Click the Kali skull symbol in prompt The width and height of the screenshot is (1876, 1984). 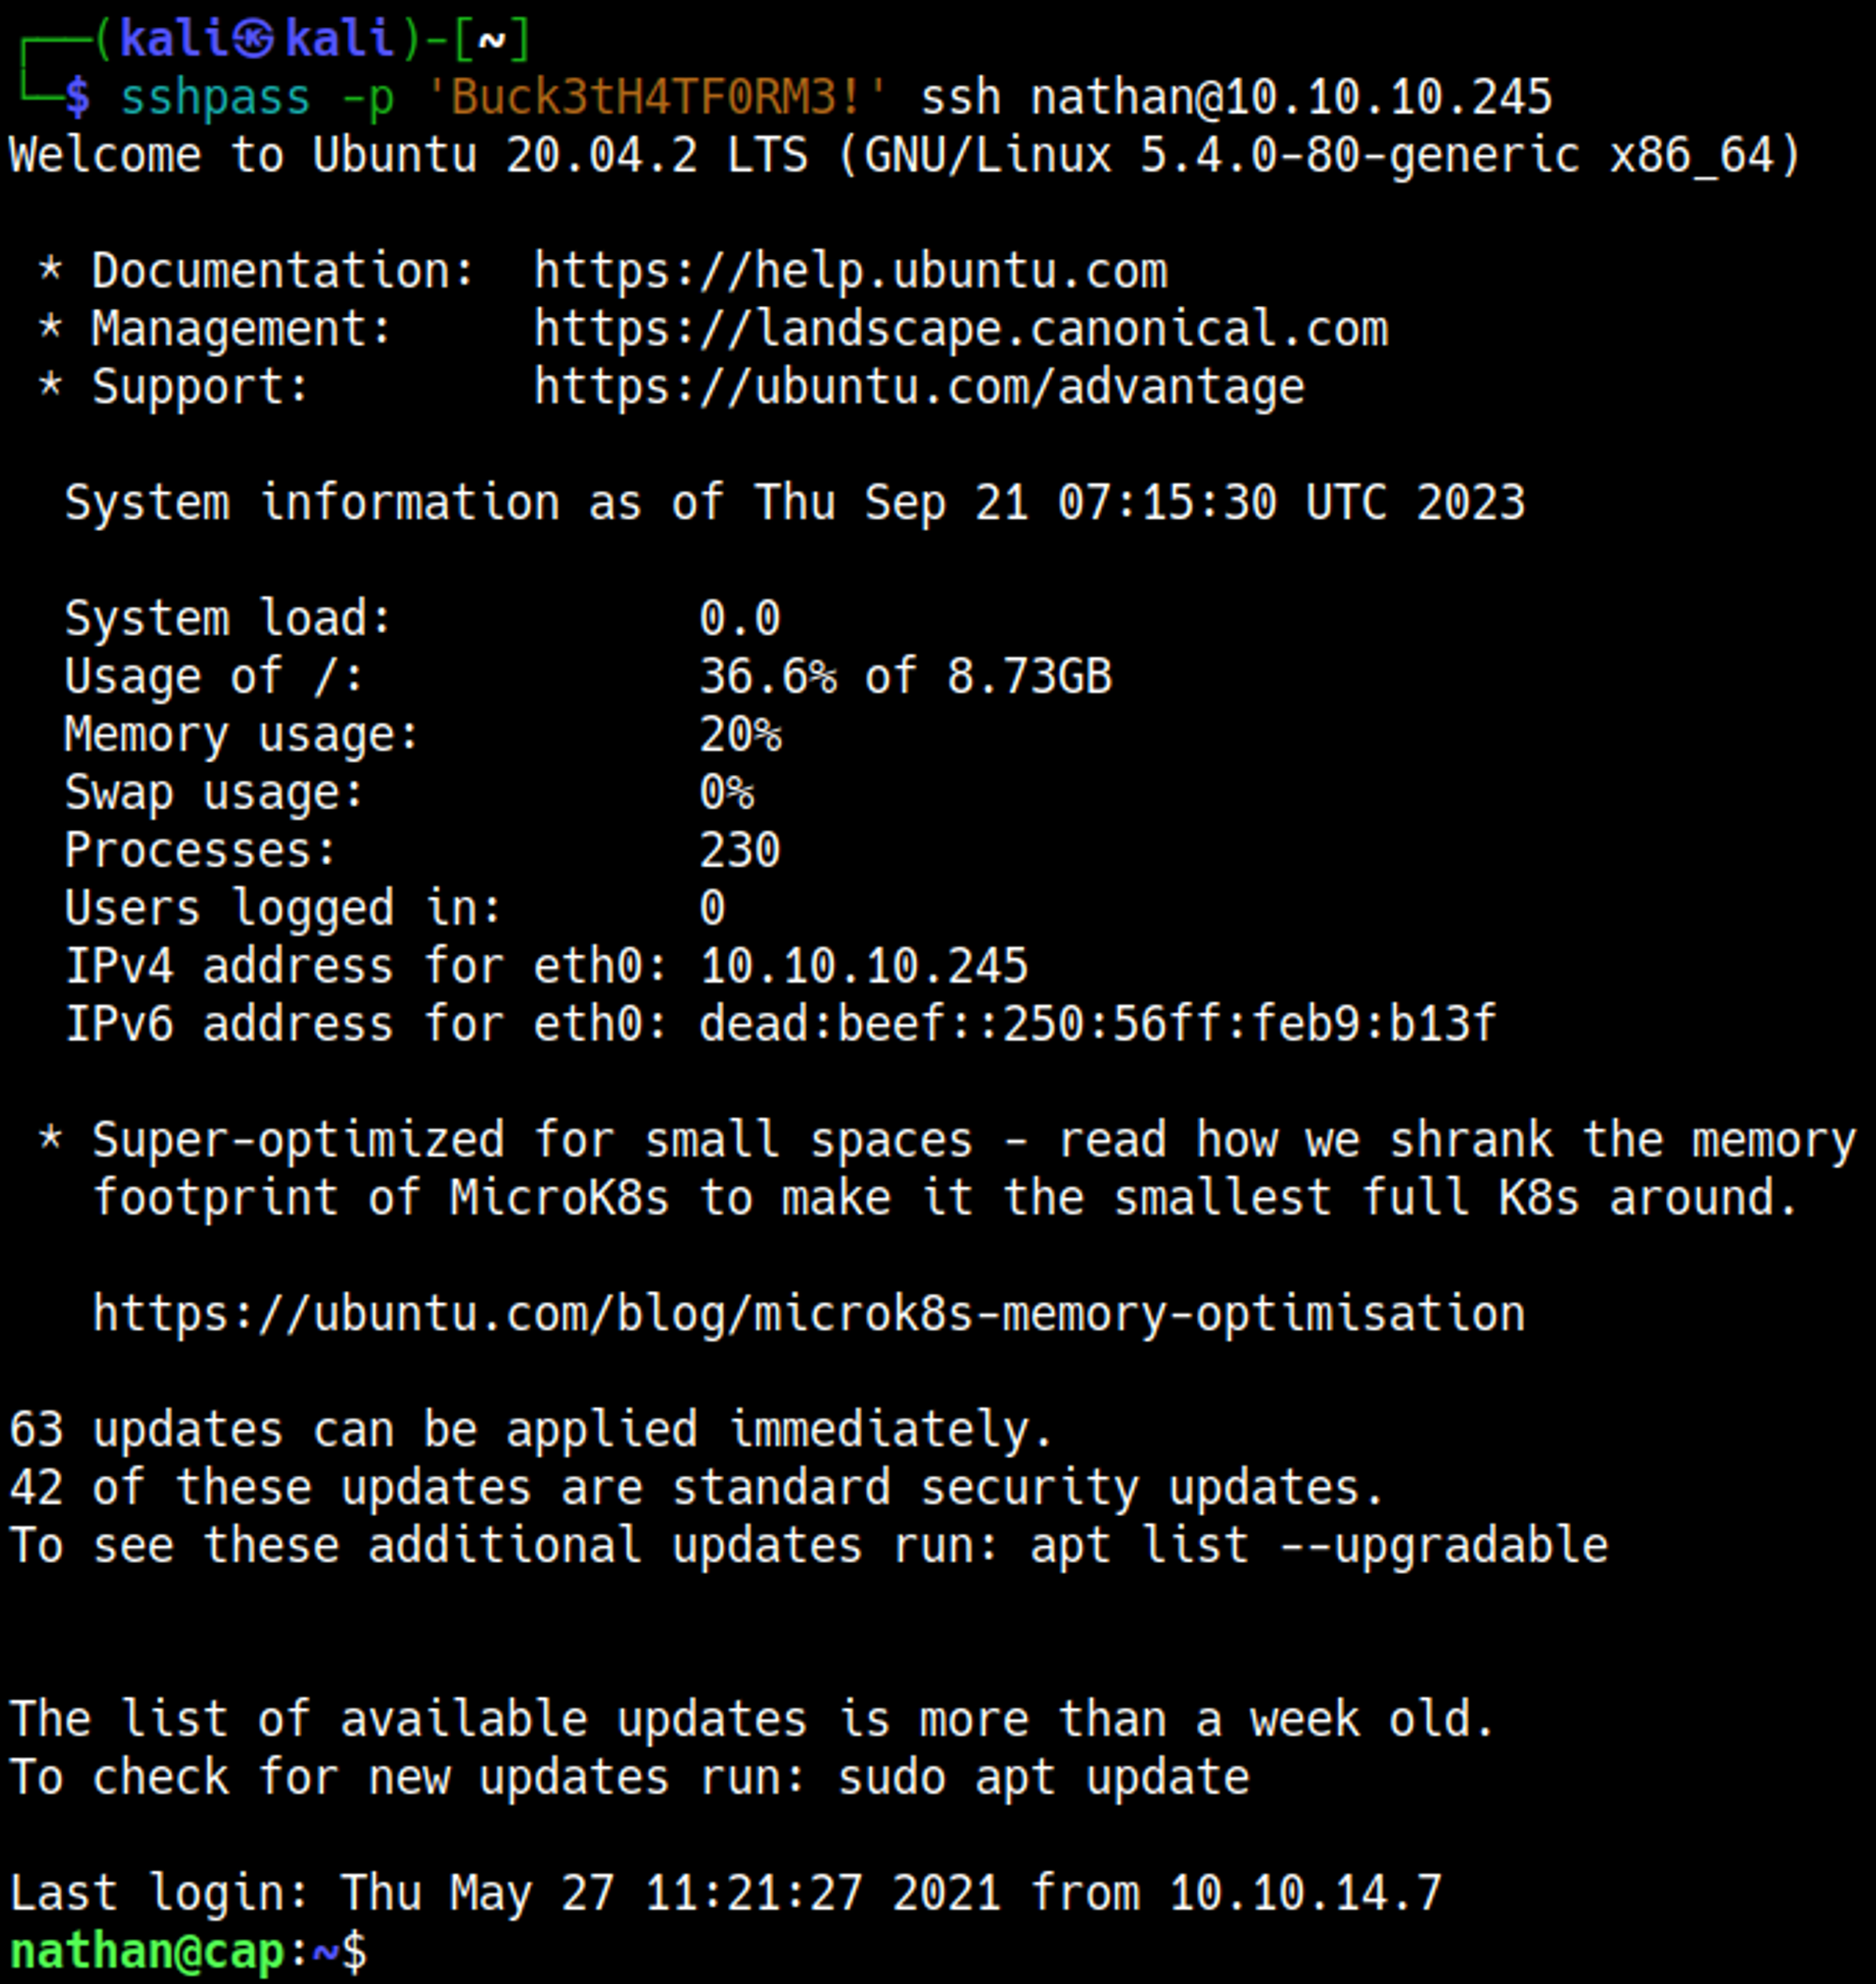tap(254, 40)
